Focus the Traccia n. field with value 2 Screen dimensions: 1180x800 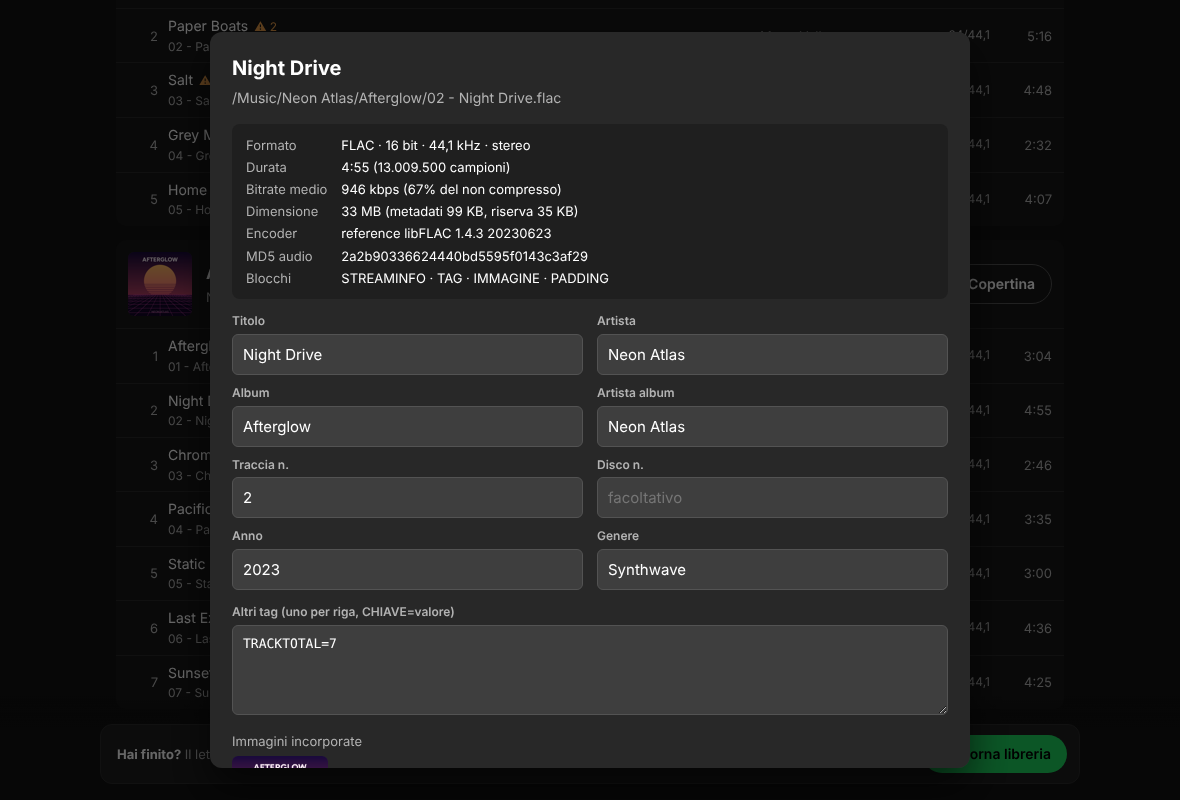(x=407, y=497)
